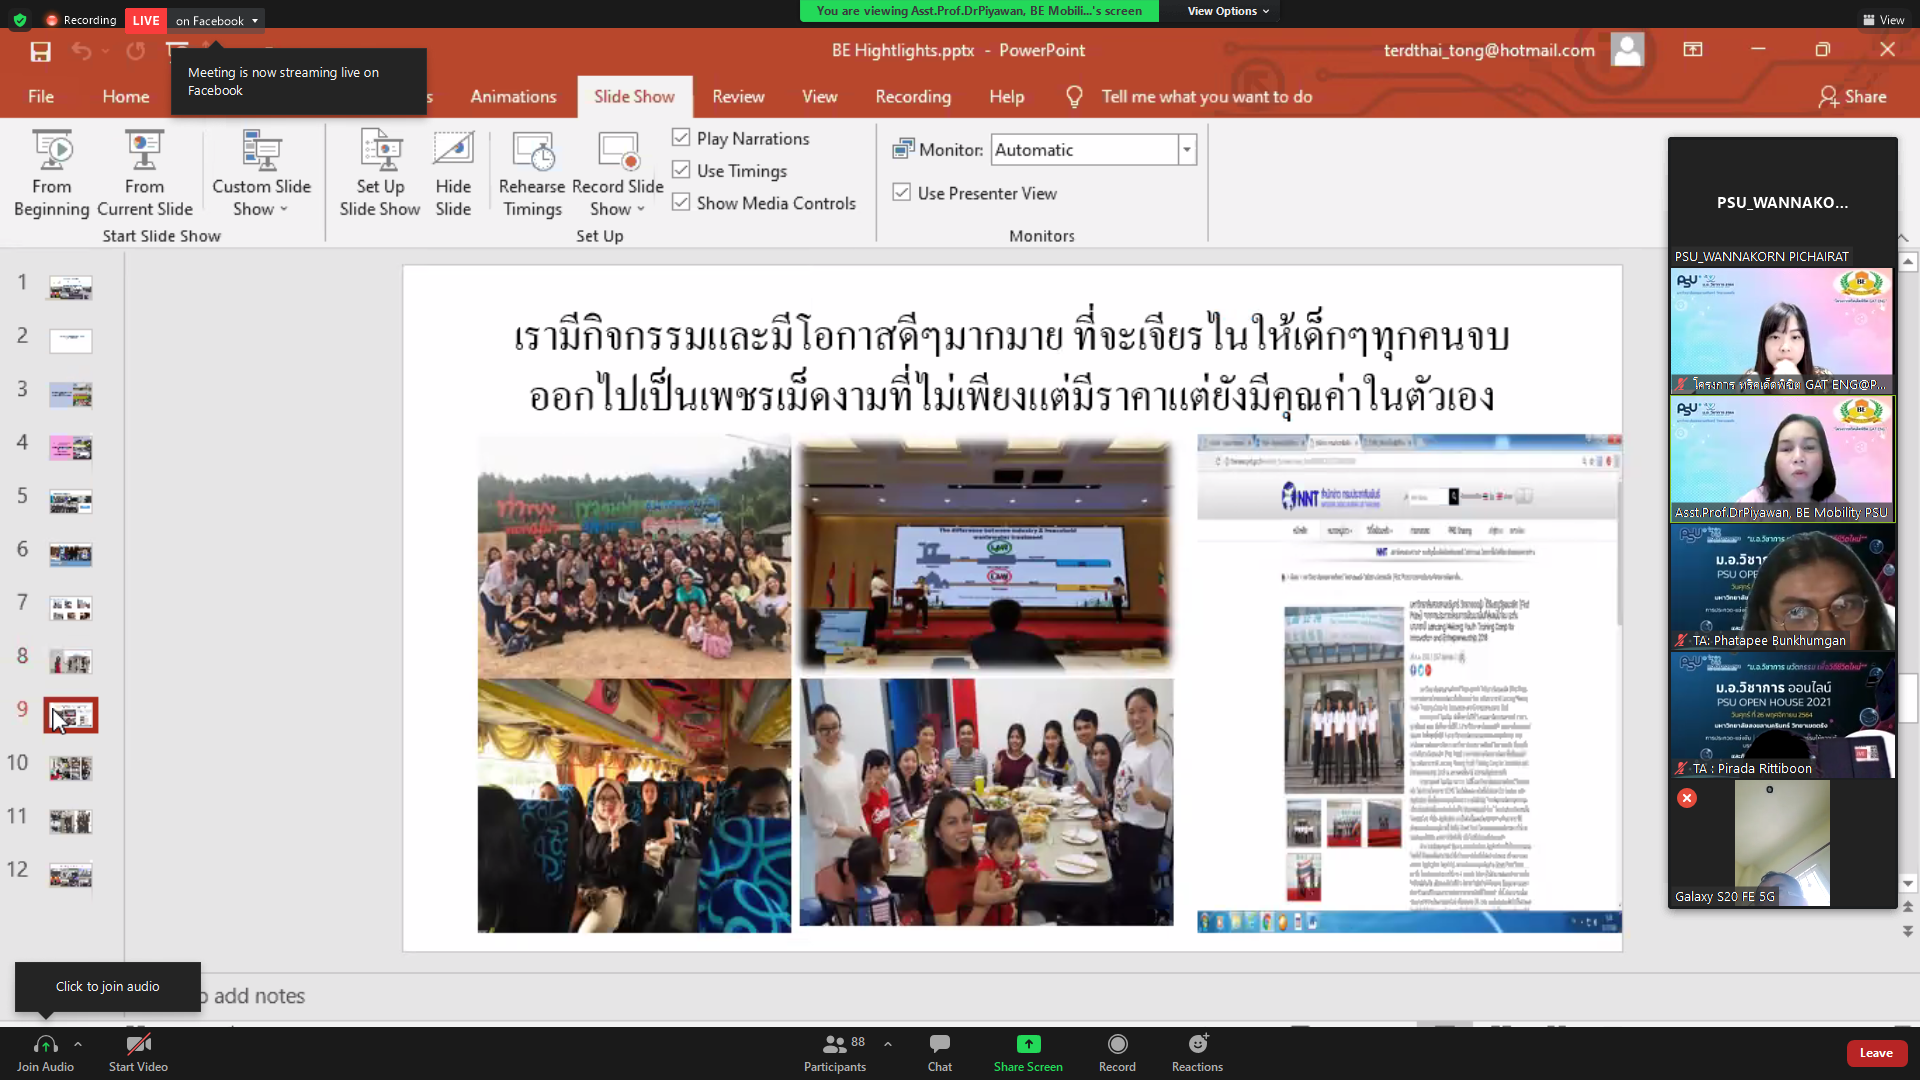
Task: Expand the Monitor Automatic dropdown
Action: click(x=1187, y=150)
